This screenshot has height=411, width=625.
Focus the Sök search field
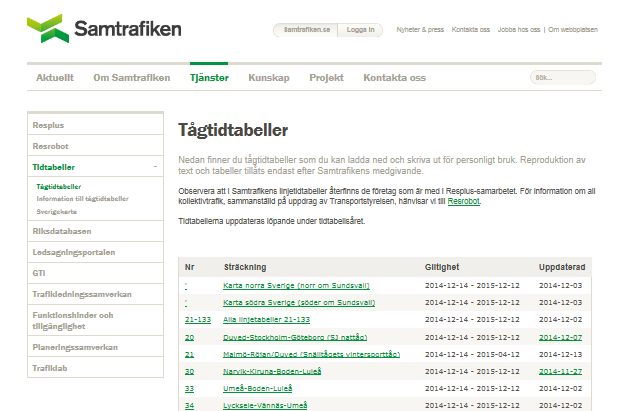tap(562, 77)
